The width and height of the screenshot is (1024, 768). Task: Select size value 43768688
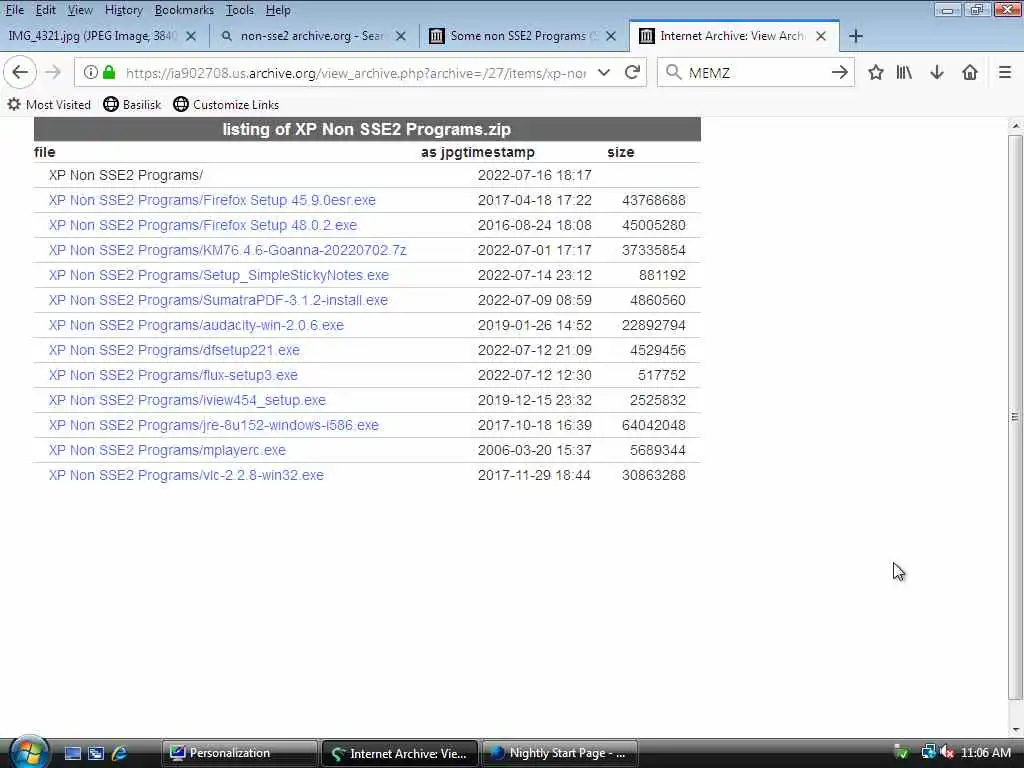[x=654, y=200]
